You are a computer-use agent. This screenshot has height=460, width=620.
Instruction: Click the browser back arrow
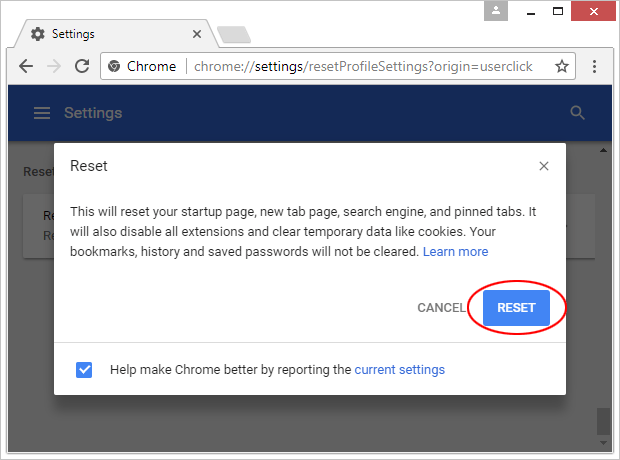(x=26, y=66)
